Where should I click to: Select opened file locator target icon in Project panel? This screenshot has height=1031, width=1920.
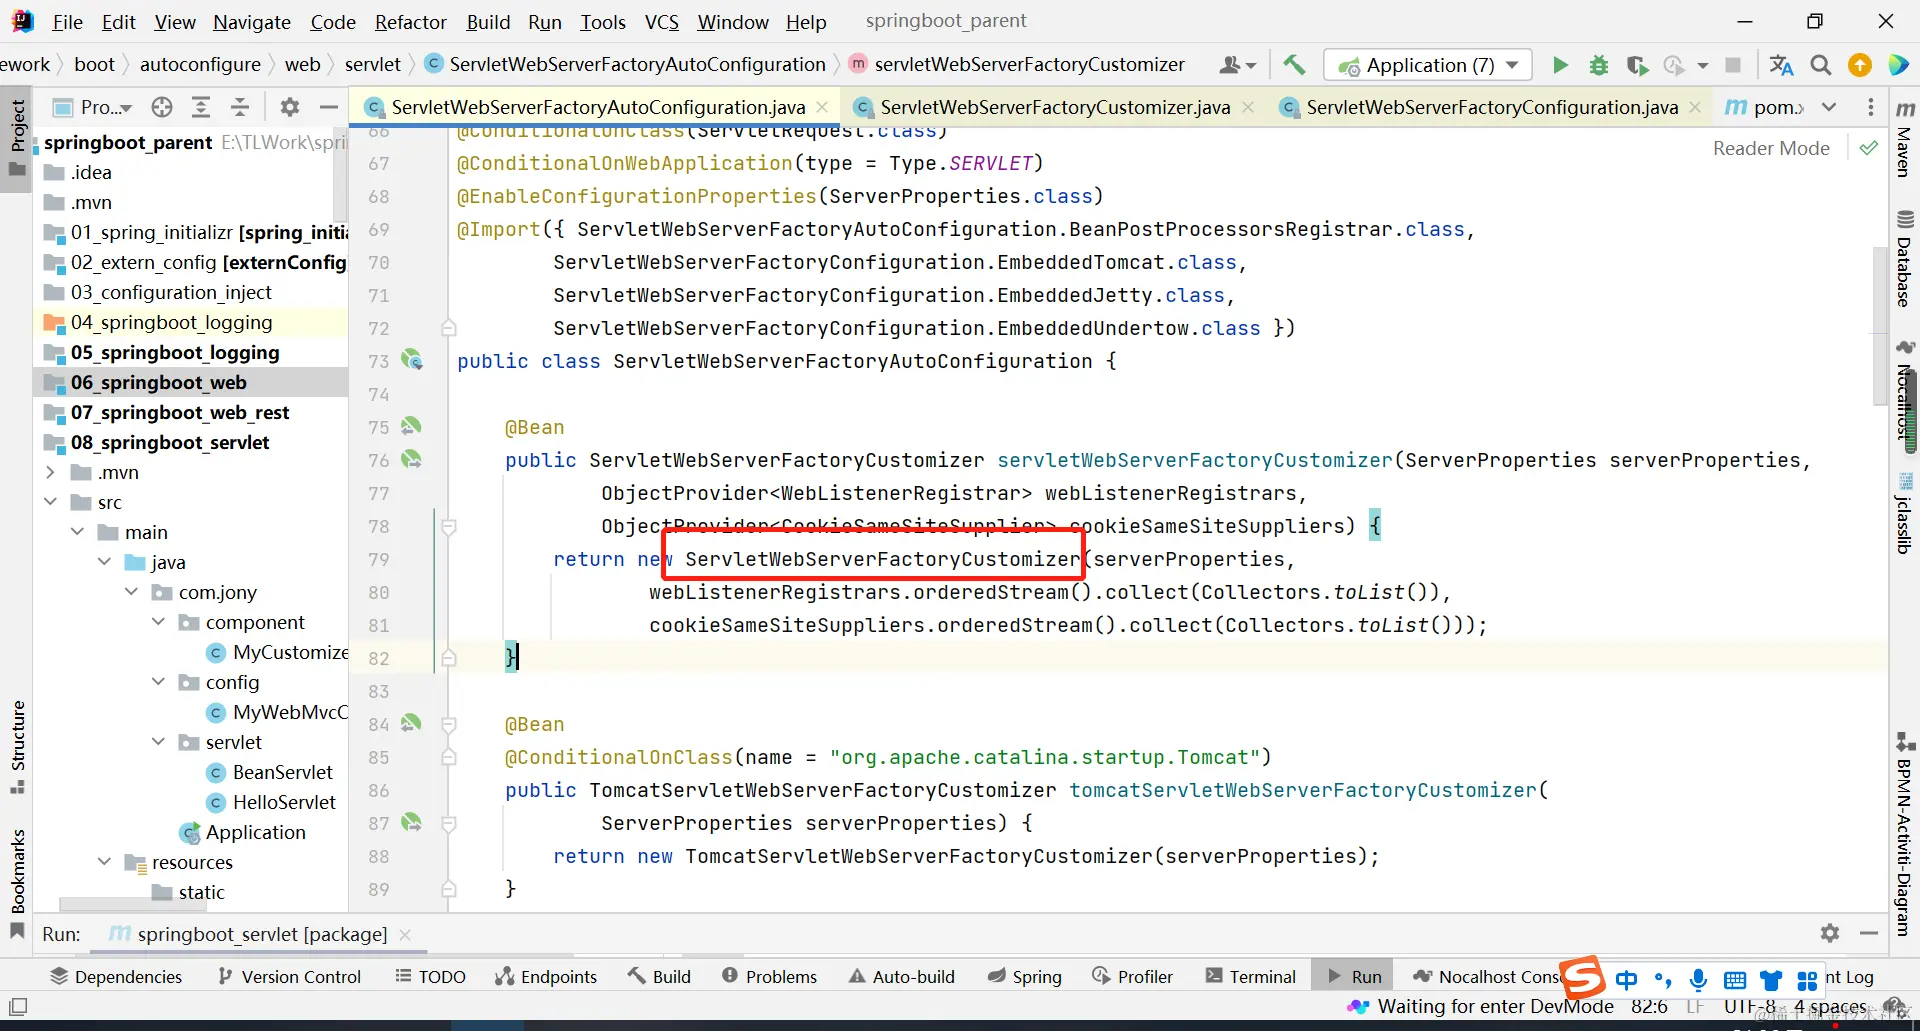(x=162, y=107)
